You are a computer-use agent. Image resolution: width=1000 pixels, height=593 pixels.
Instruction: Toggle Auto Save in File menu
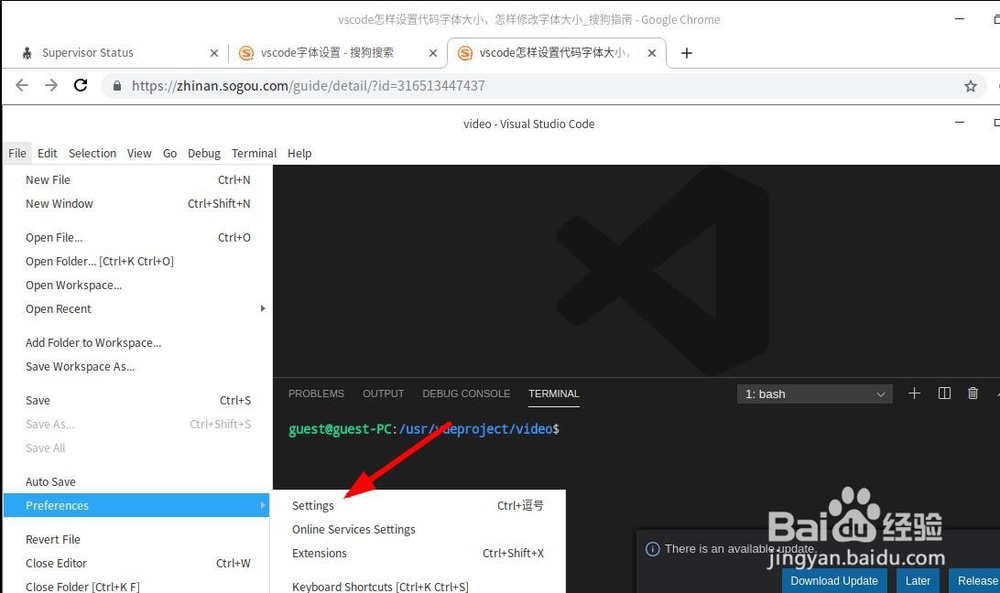pos(138,481)
